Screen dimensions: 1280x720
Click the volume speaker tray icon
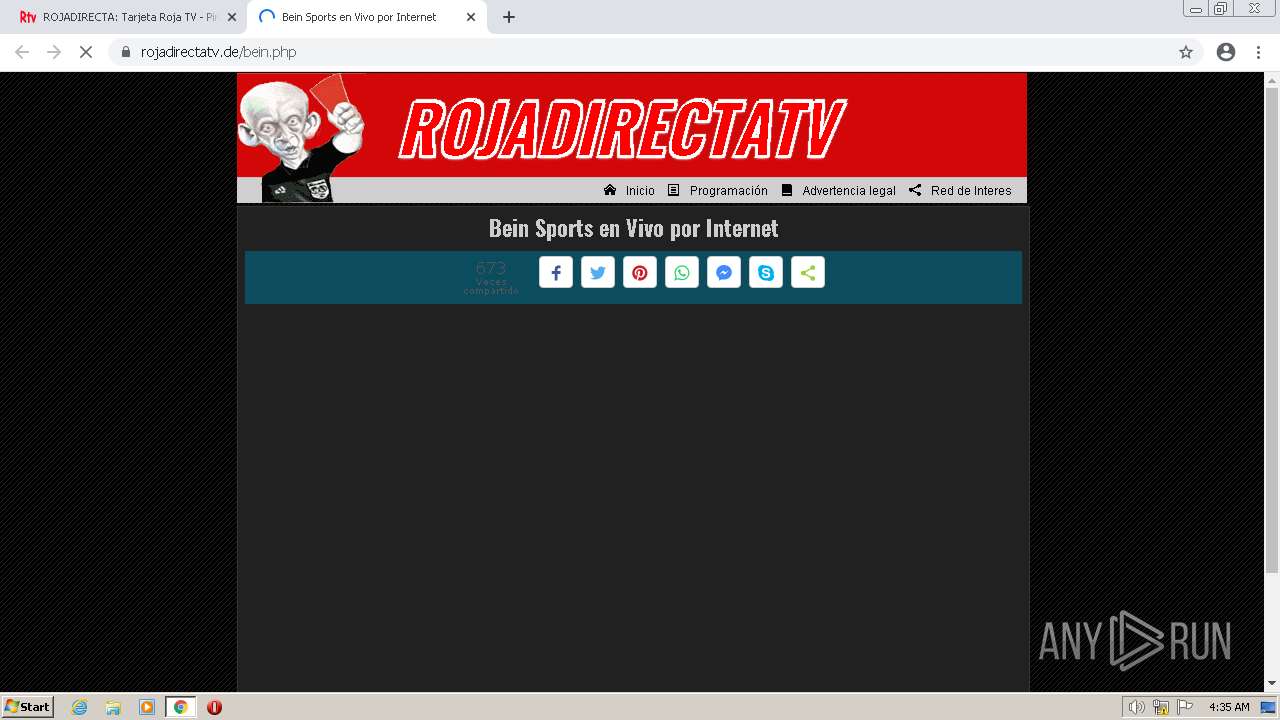click(1136, 707)
